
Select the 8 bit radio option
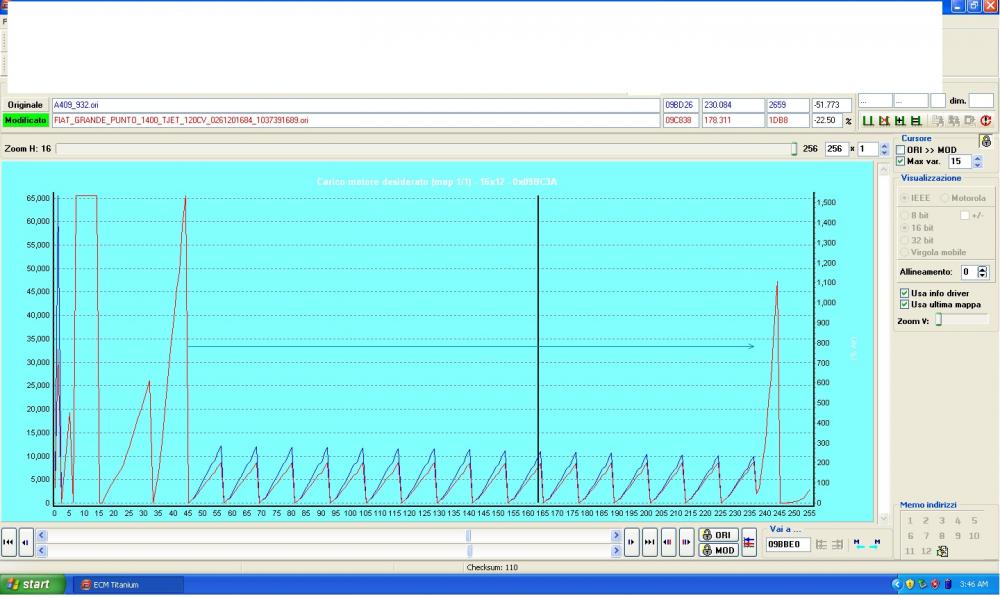[904, 215]
